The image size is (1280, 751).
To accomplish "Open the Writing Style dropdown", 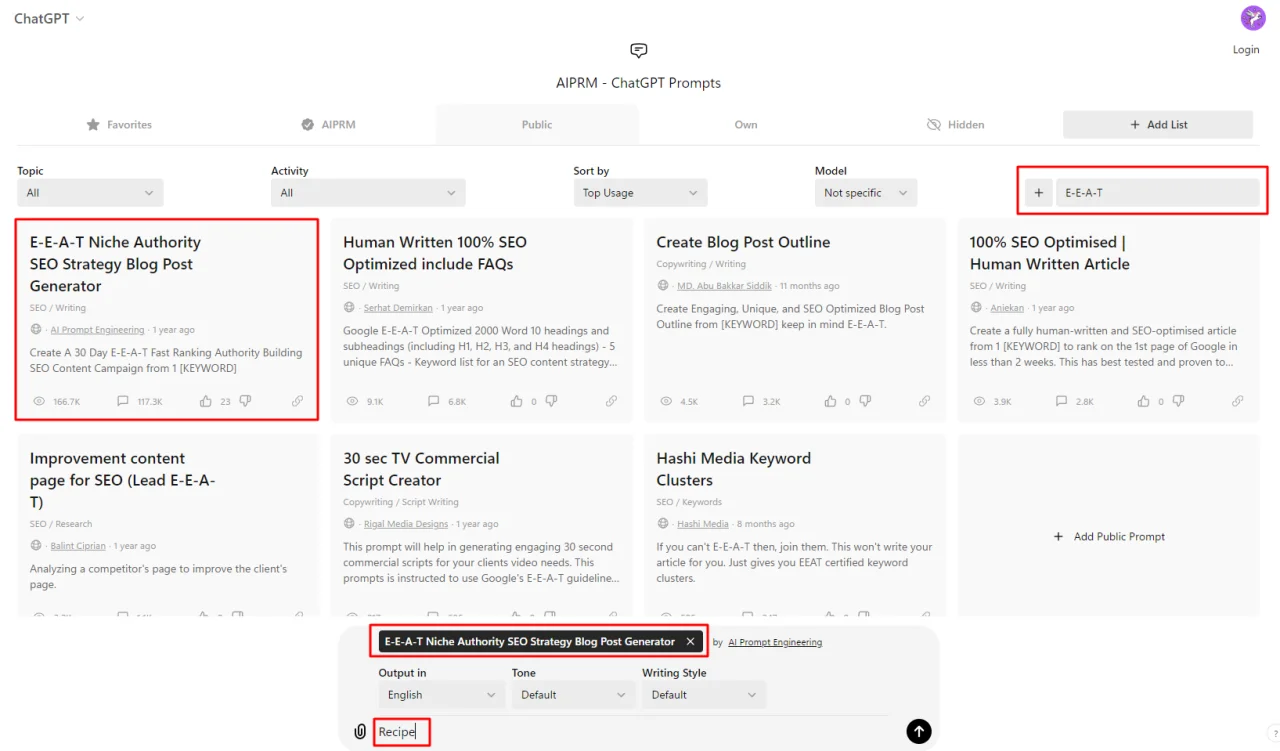I will pyautogui.click(x=704, y=695).
